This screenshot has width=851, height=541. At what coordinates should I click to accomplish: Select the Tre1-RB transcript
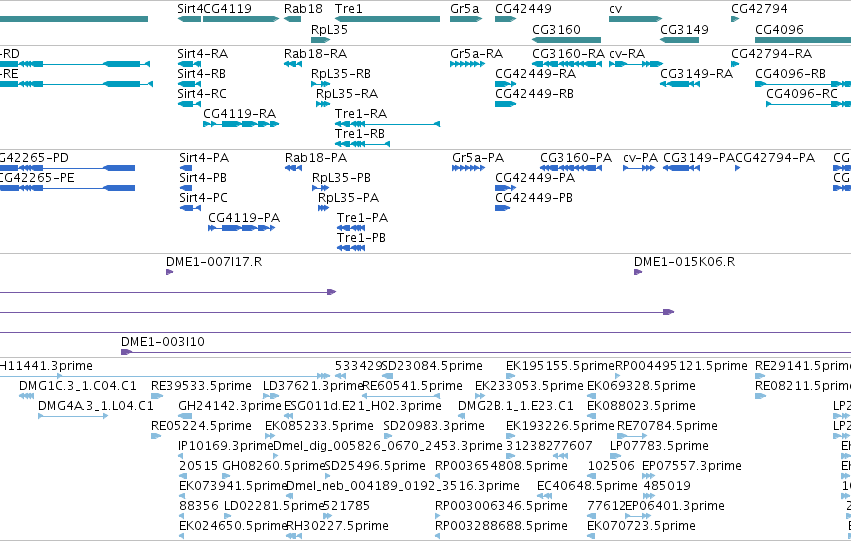click(x=363, y=144)
